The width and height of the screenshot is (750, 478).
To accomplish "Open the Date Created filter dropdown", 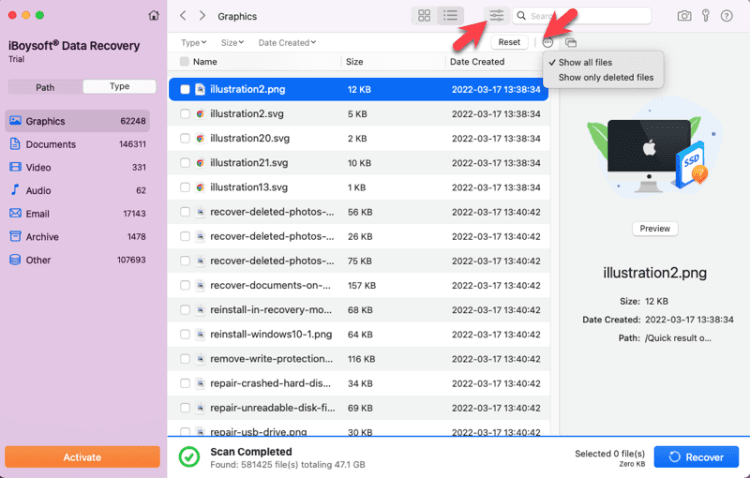I will (287, 43).
